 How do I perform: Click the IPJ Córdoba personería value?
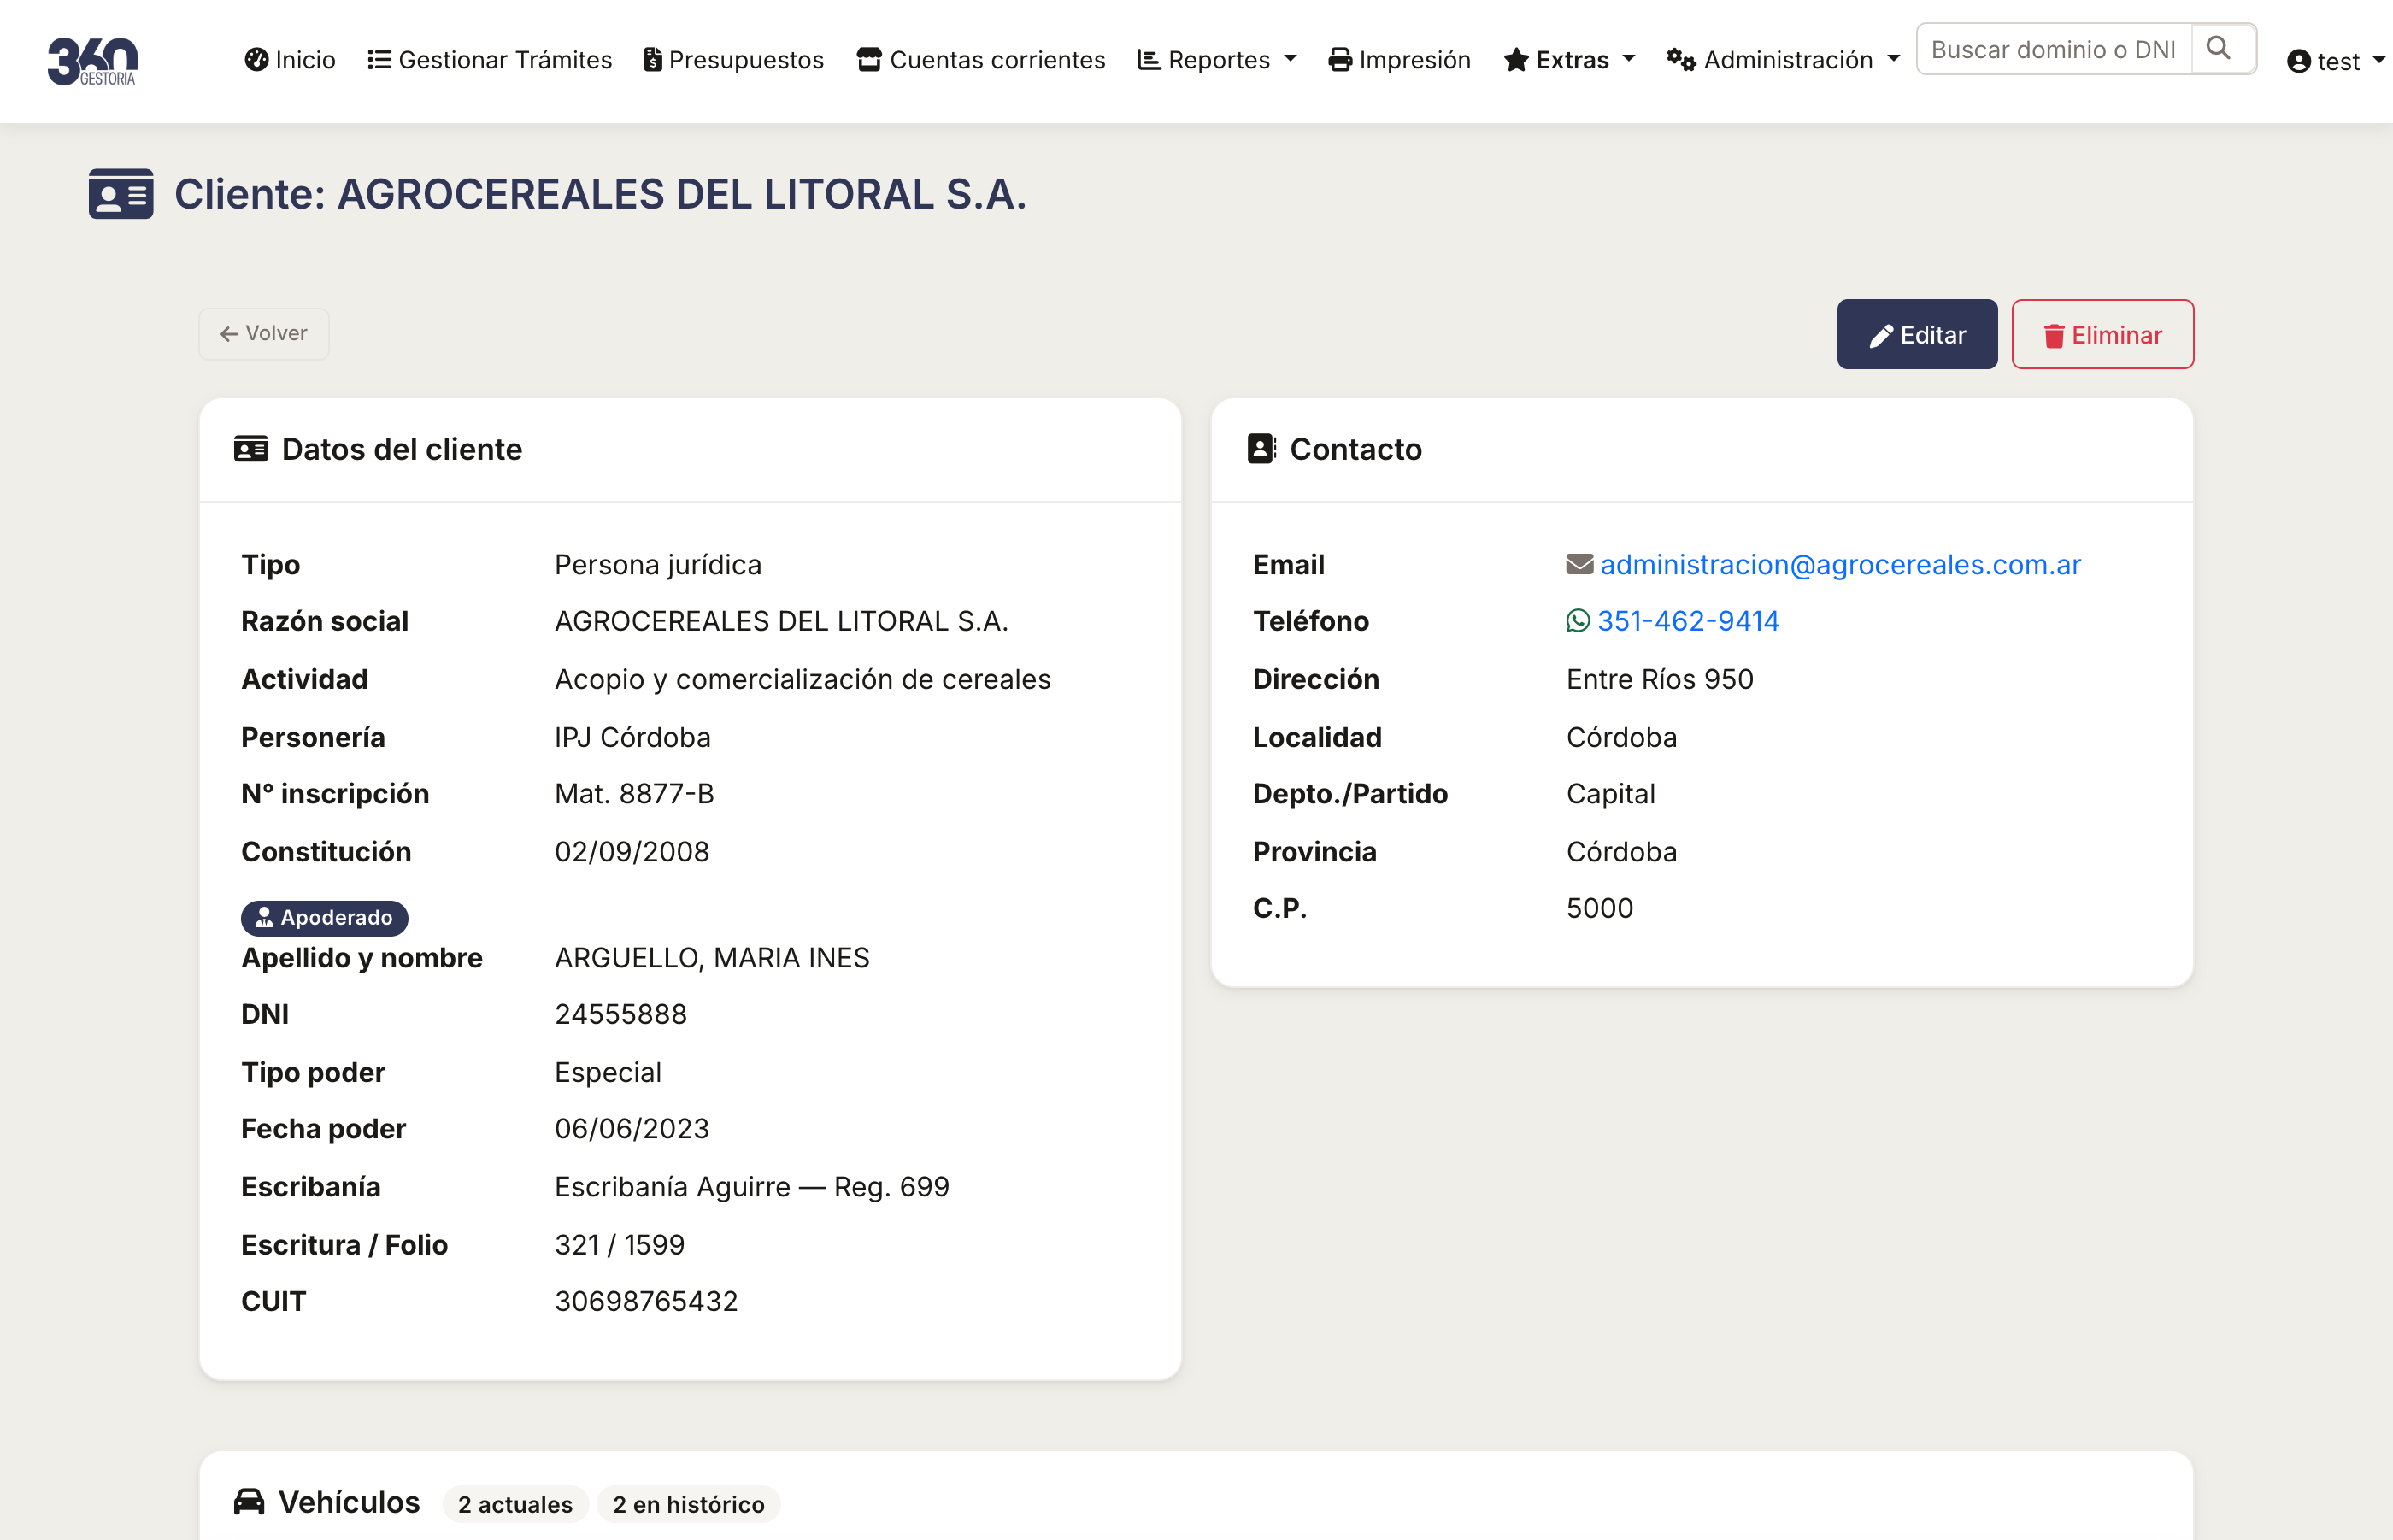click(633, 737)
